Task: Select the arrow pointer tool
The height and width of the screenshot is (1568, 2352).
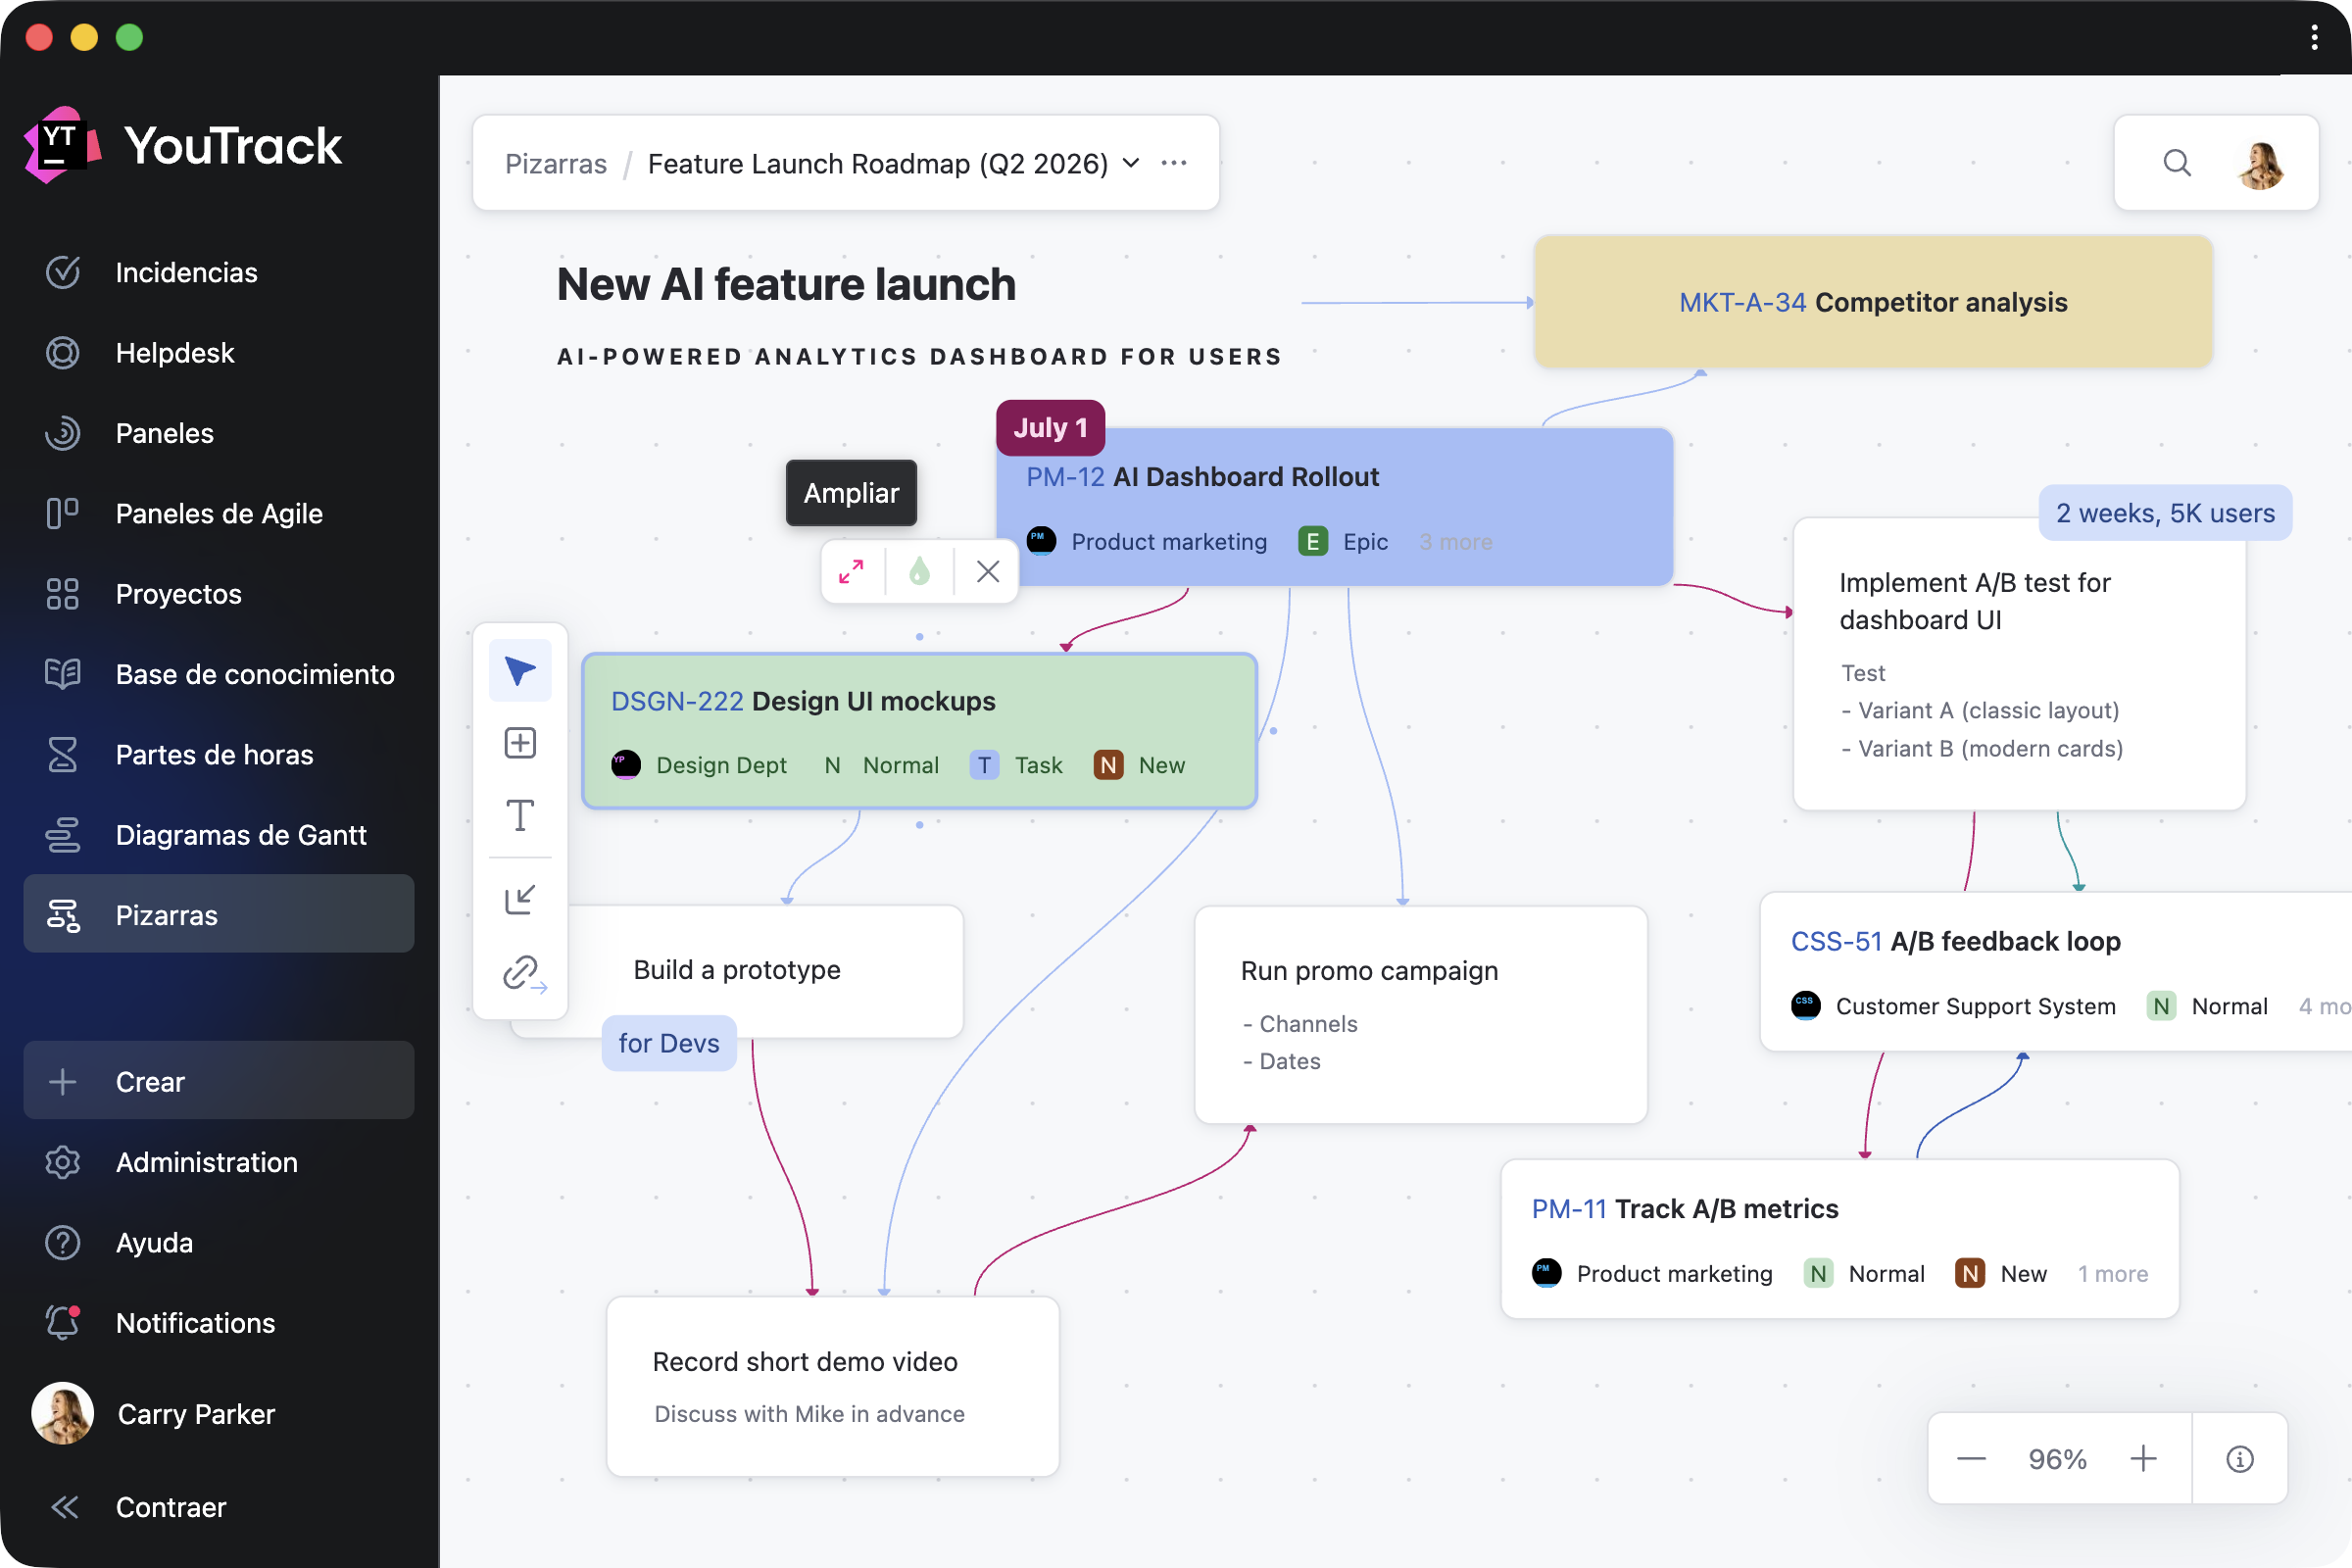Action: [519, 670]
